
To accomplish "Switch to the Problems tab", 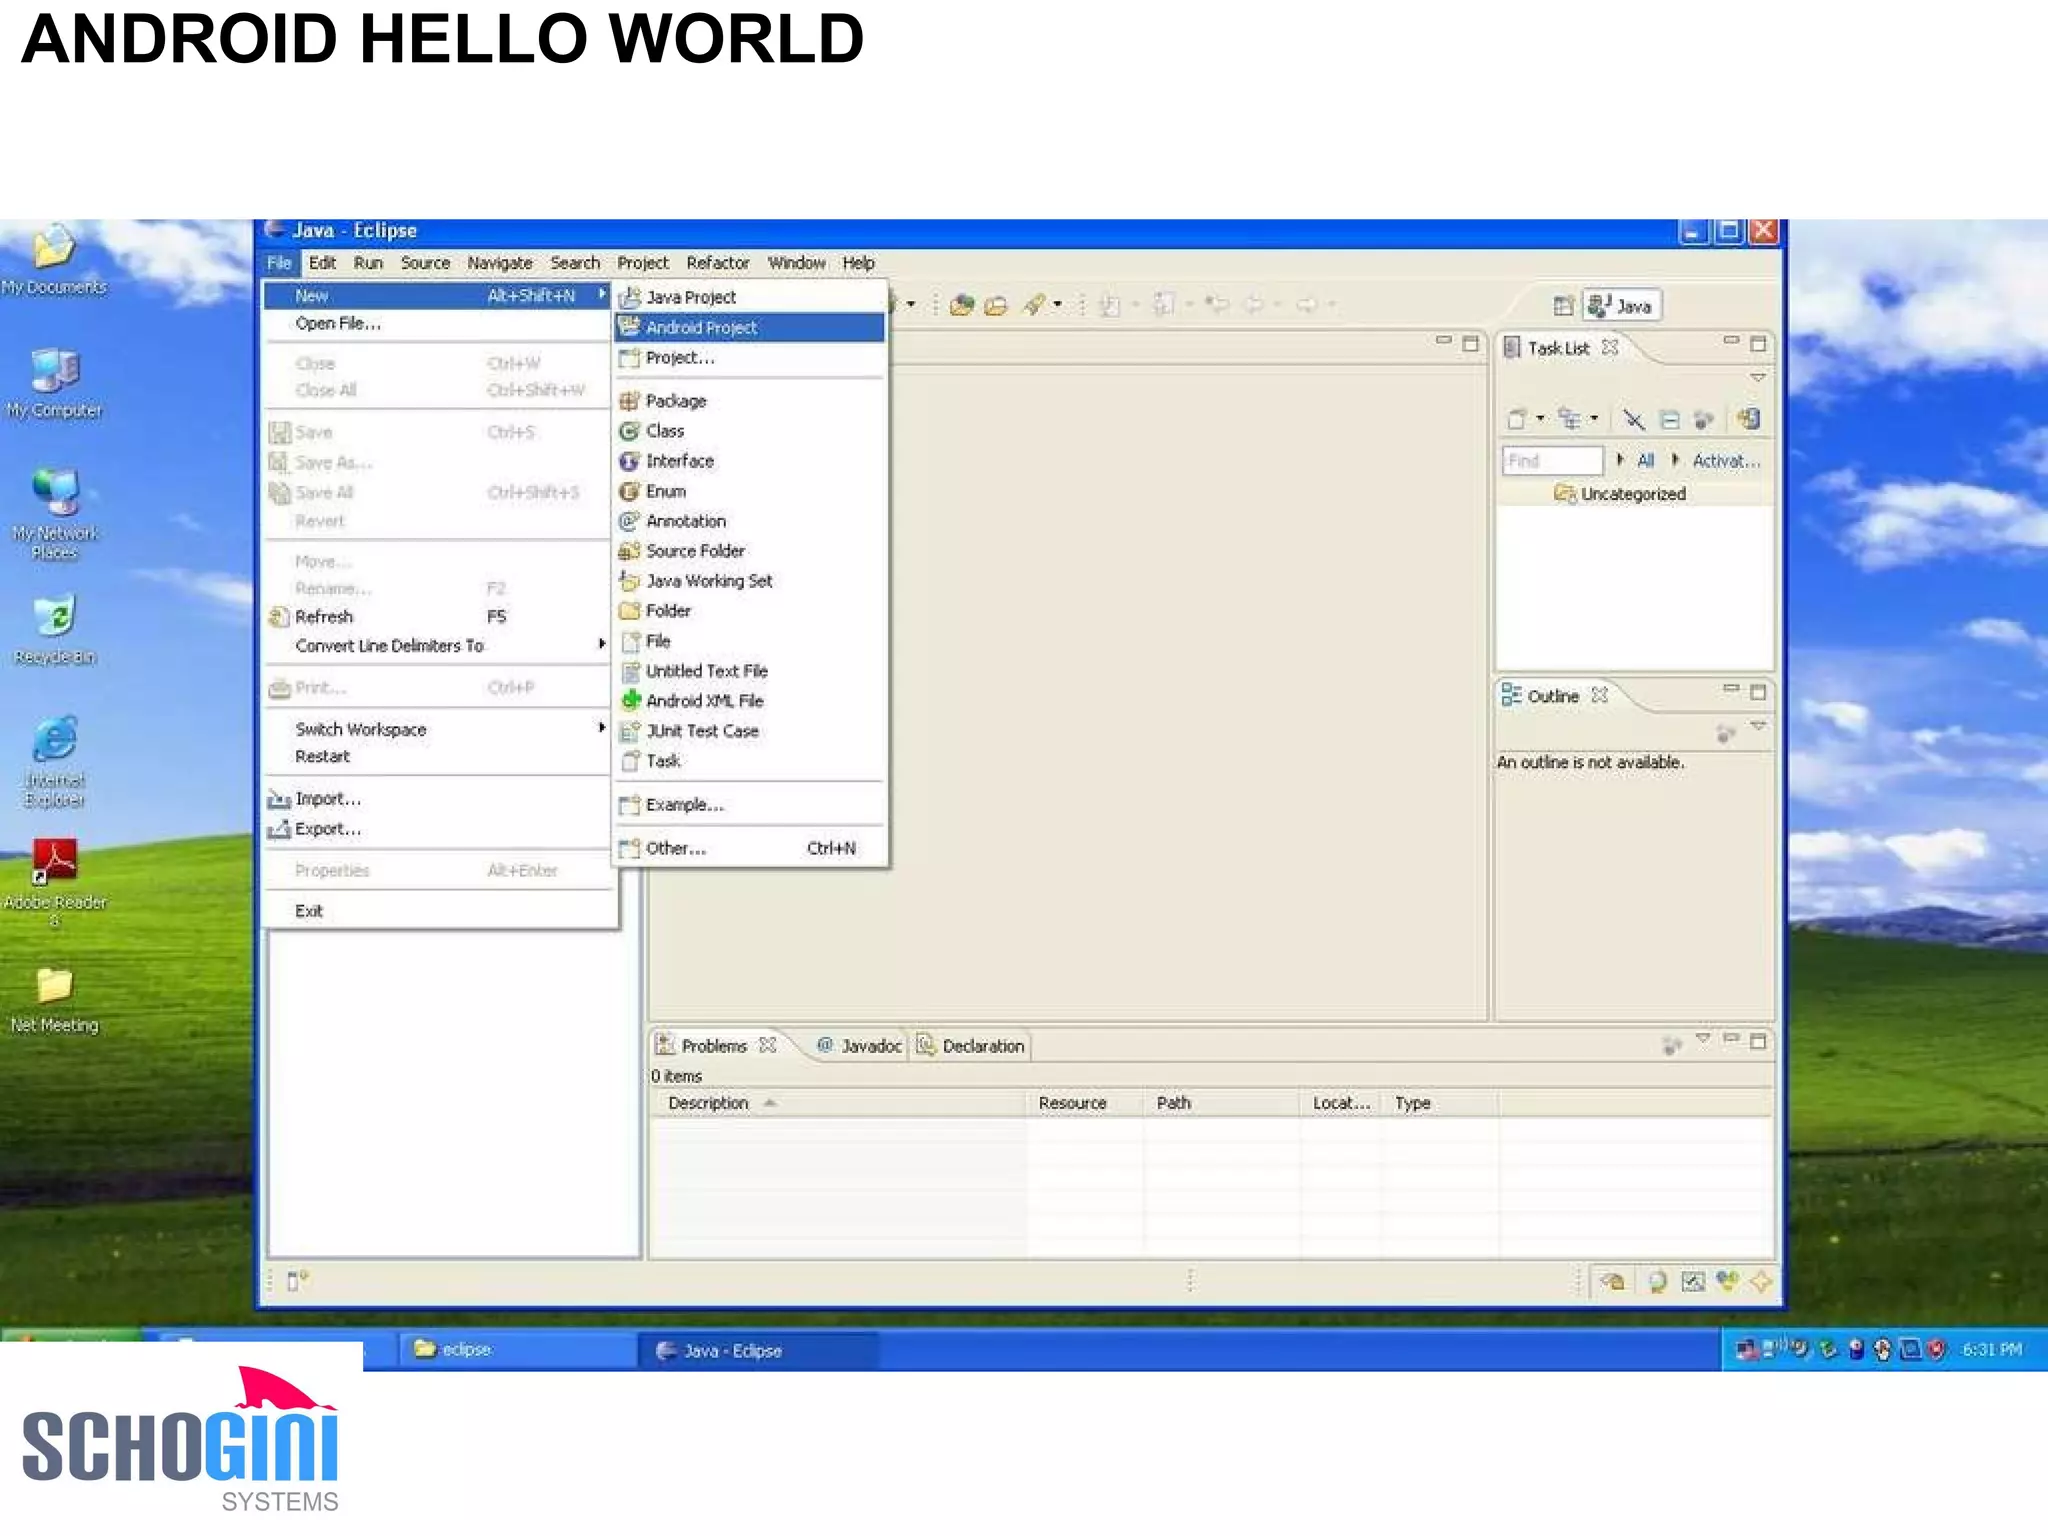I will [x=715, y=1046].
